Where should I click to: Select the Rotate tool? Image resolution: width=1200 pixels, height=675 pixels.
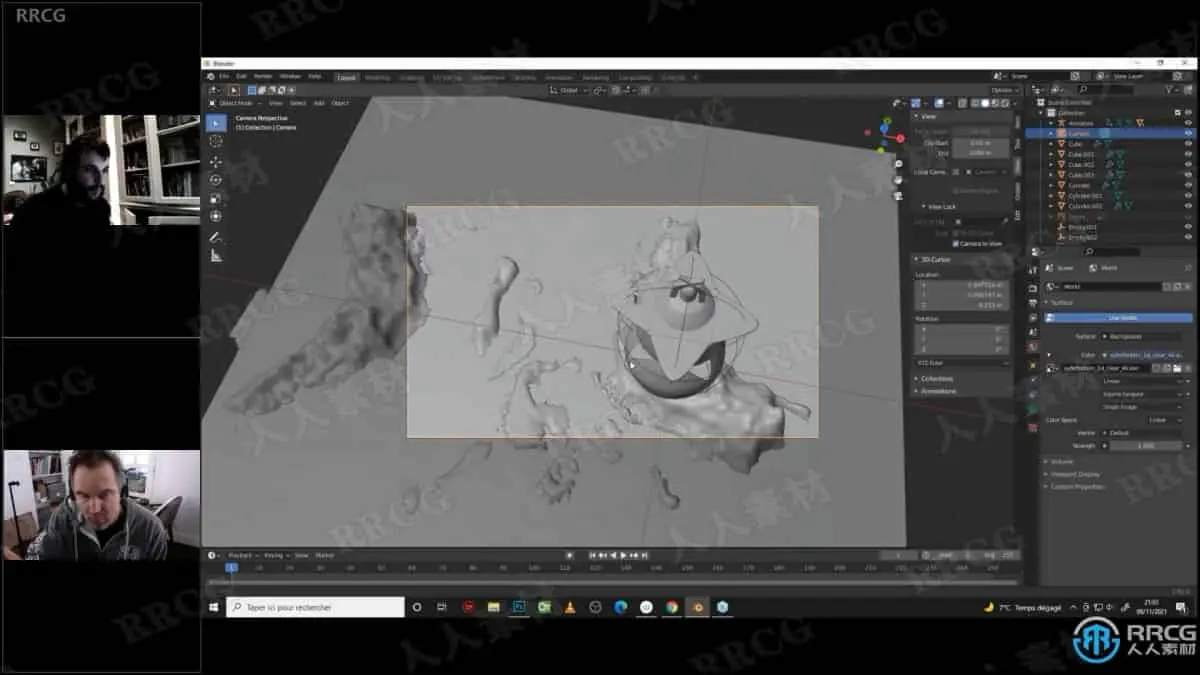coord(215,179)
